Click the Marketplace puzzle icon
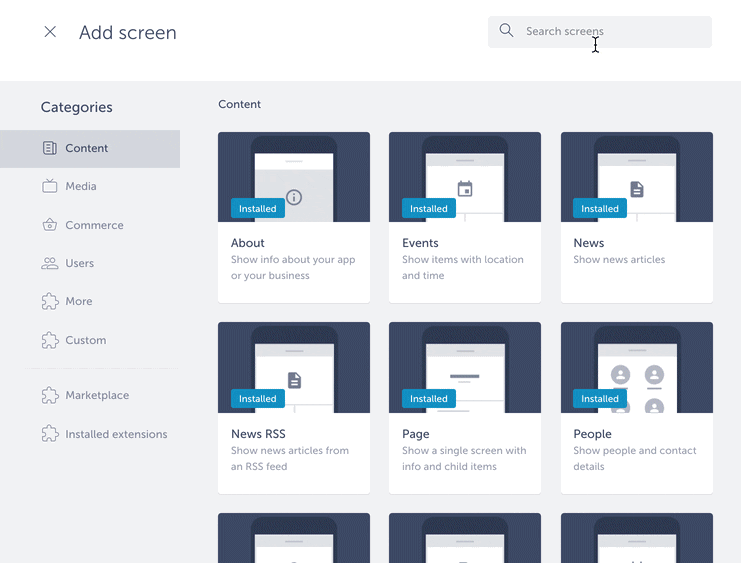 [50, 395]
